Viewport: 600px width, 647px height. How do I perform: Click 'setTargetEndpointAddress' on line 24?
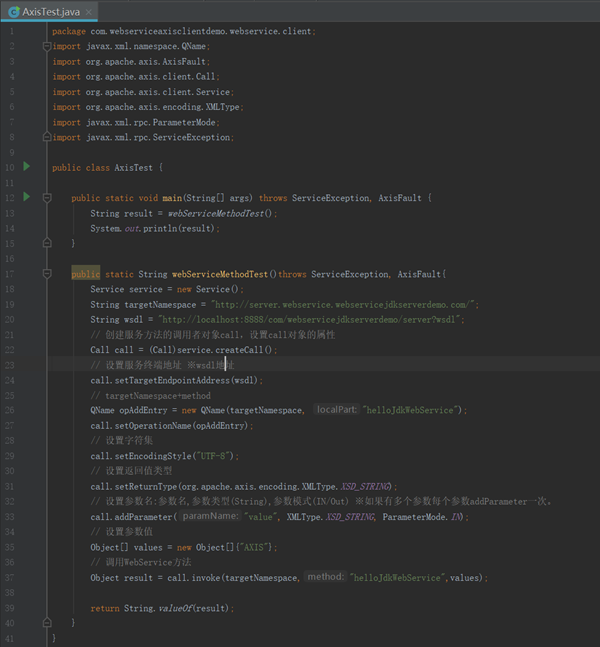pos(172,380)
